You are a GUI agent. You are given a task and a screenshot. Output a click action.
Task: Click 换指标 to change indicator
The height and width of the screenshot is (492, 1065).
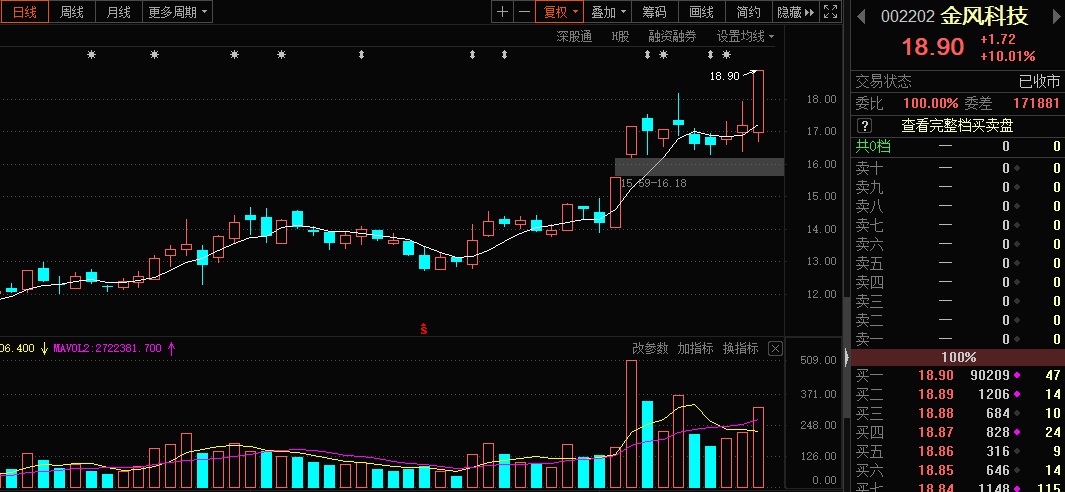(x=740, y=349)
